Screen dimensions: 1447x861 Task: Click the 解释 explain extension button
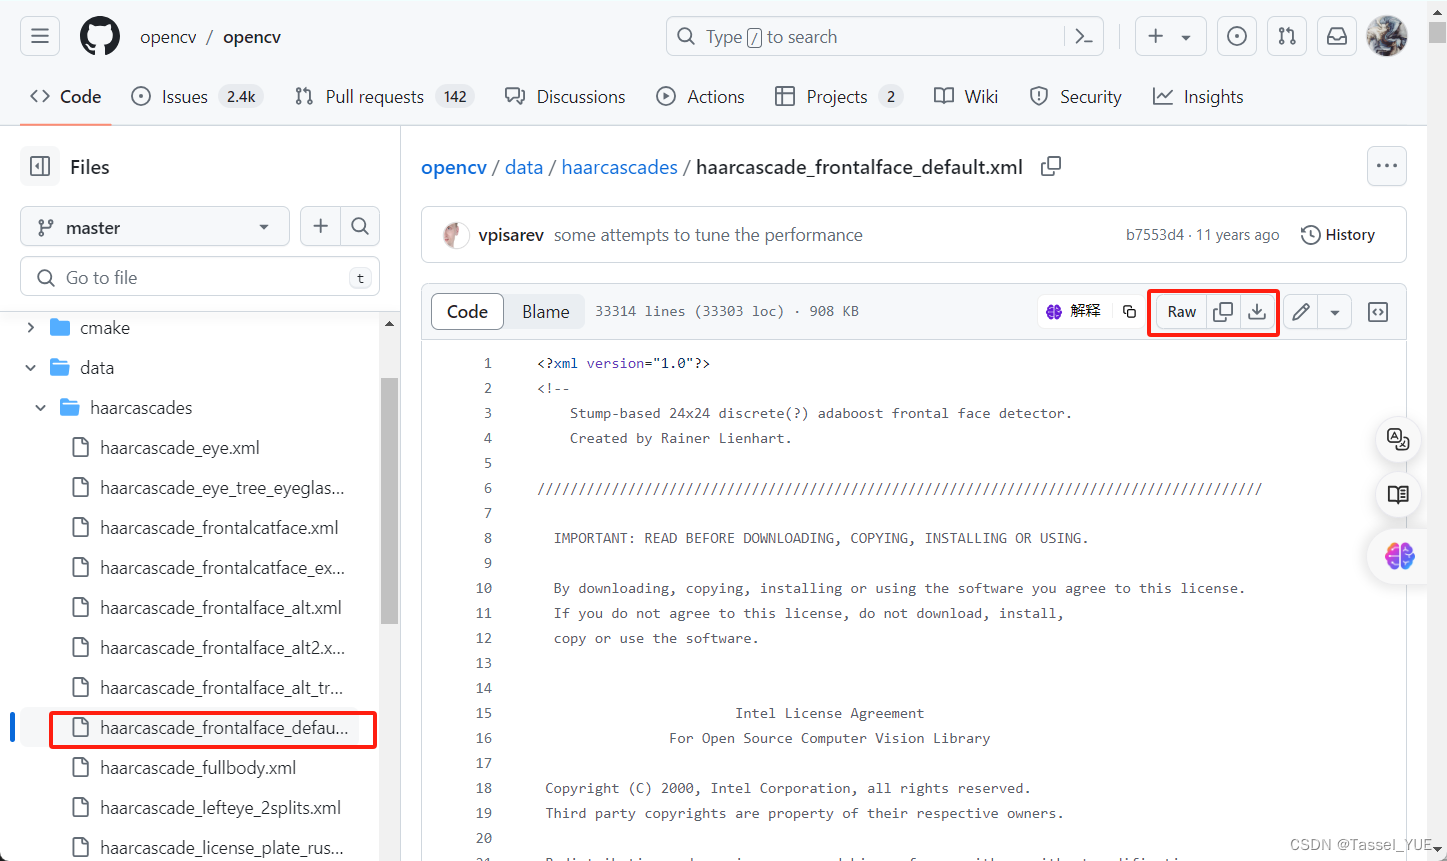point(1073,311)
